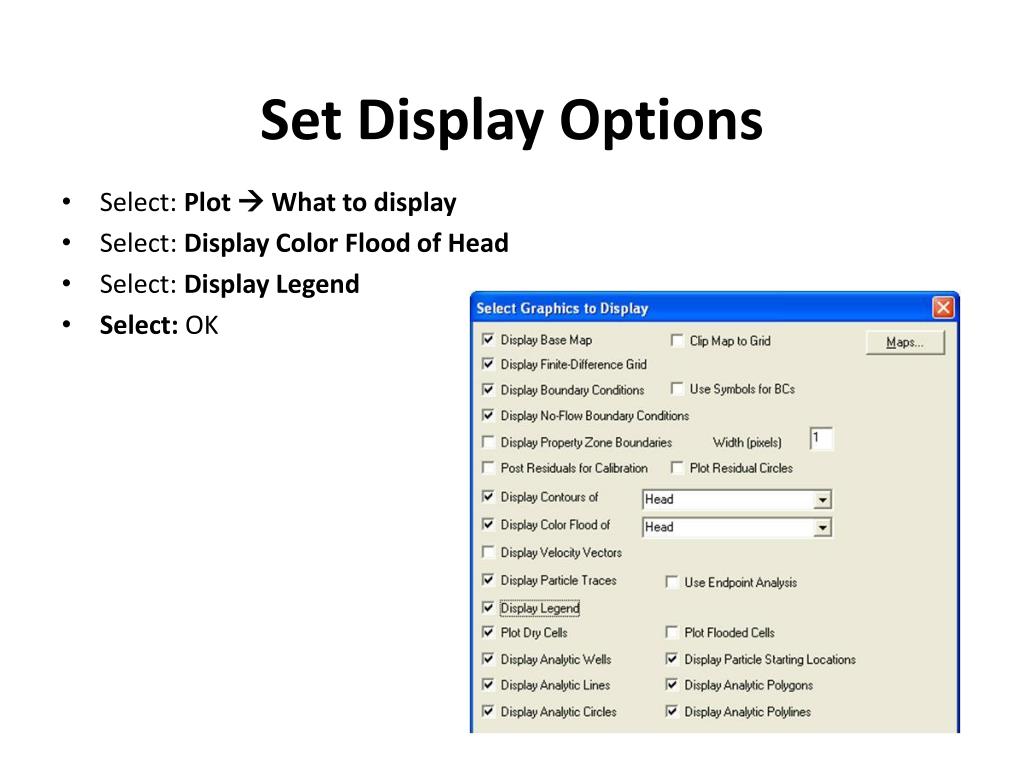Screen dimensions: 1024x768
Task: Check Use Endpoint Analysis
Action: point(671,582)
